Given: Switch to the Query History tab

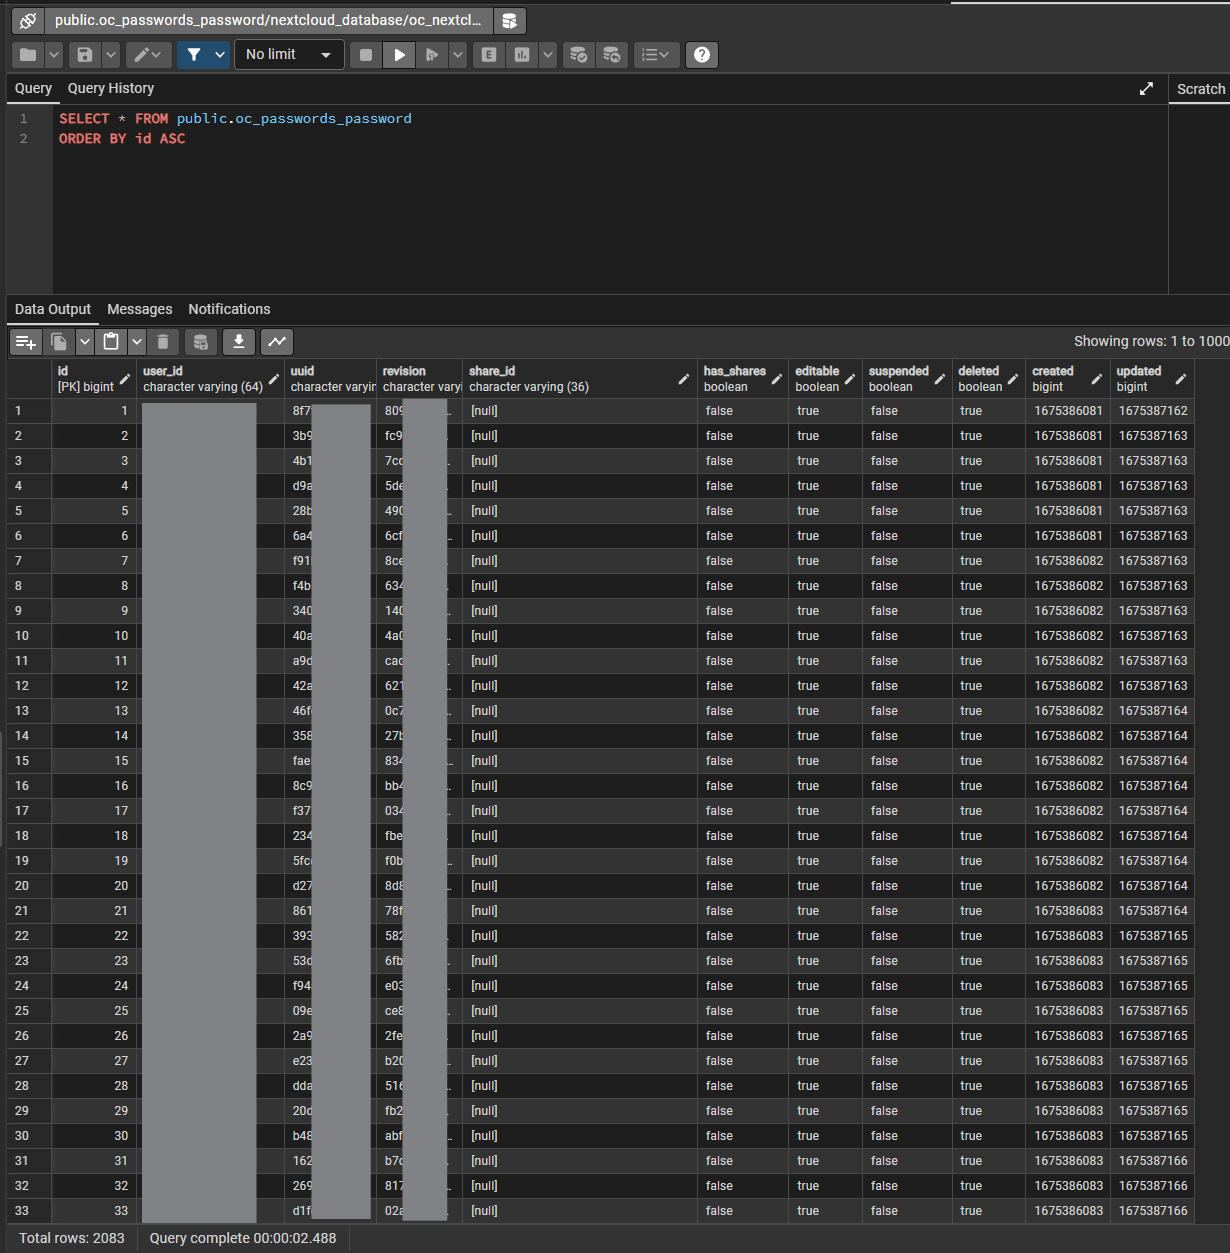Looking at the screenshot, I should coord(111,89).
